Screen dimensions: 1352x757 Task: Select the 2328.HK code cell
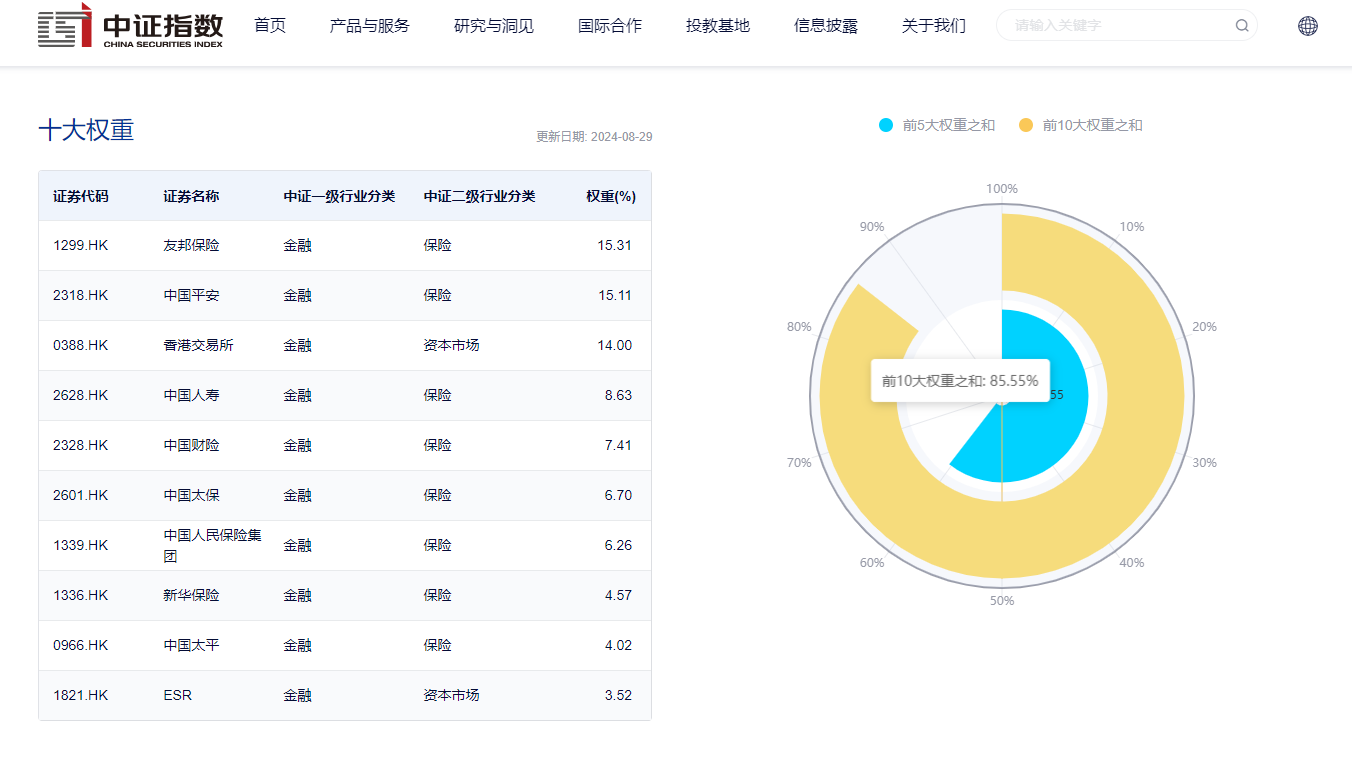pos(81,445)
